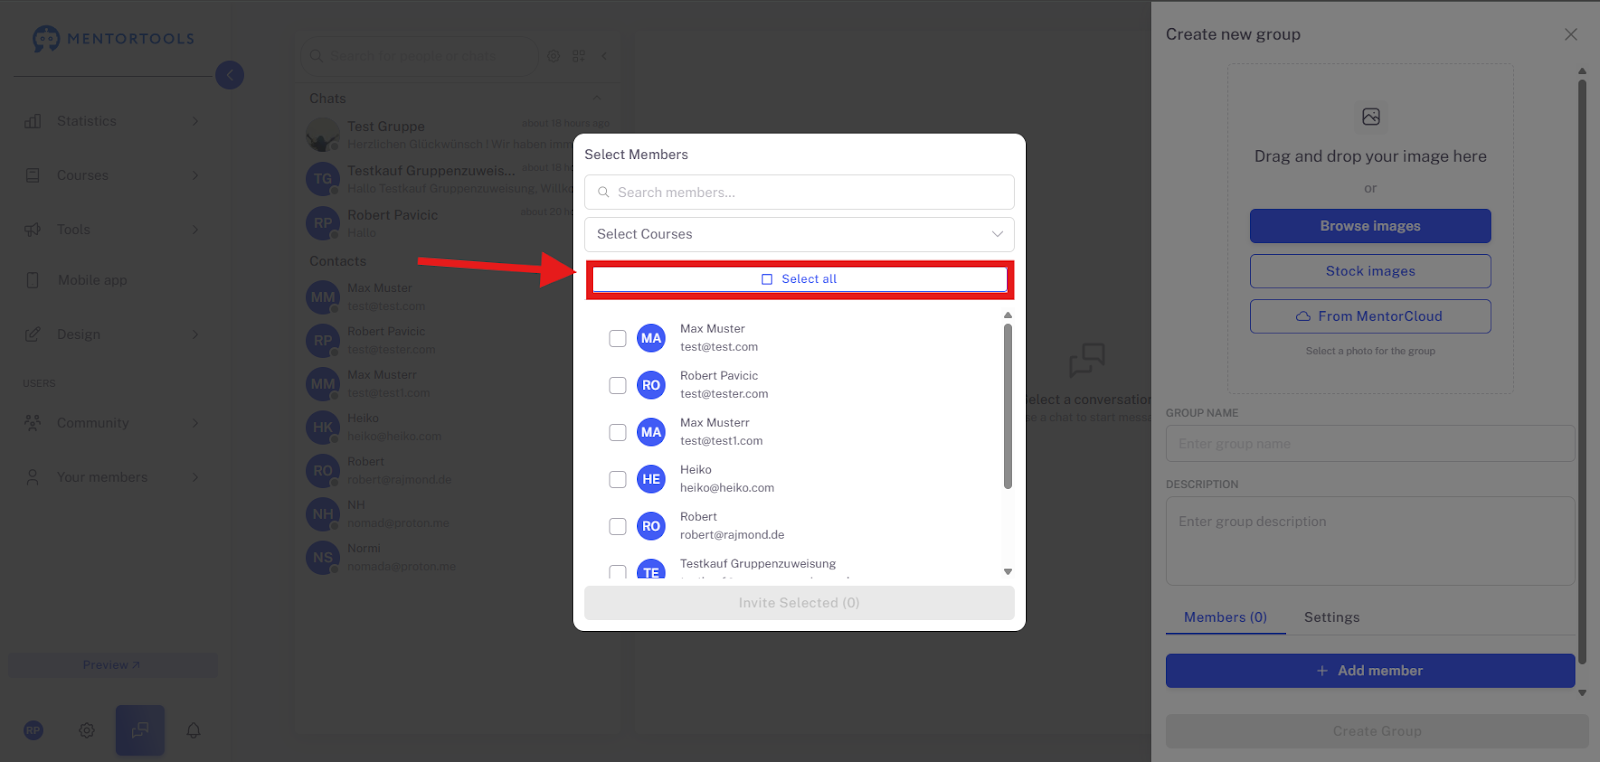Expand the Statistics menu chevron
1600x762 pixels.
(x=195, y=121)
